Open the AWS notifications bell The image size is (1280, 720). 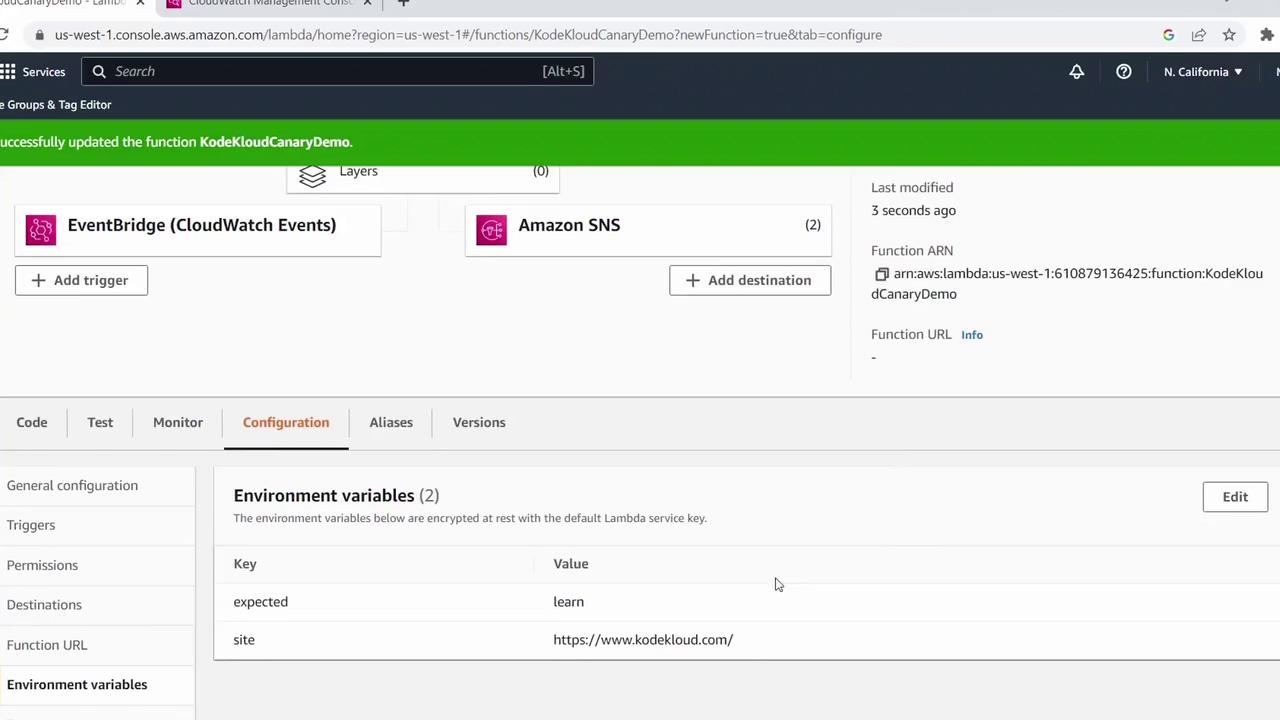1077,72
